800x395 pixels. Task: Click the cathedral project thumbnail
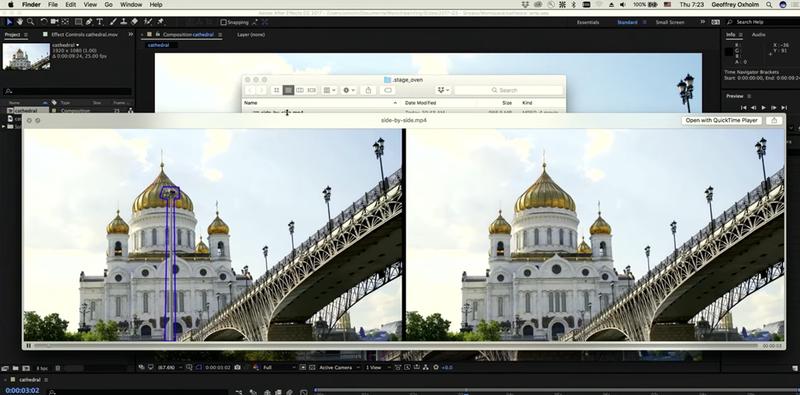pos(26,56)
